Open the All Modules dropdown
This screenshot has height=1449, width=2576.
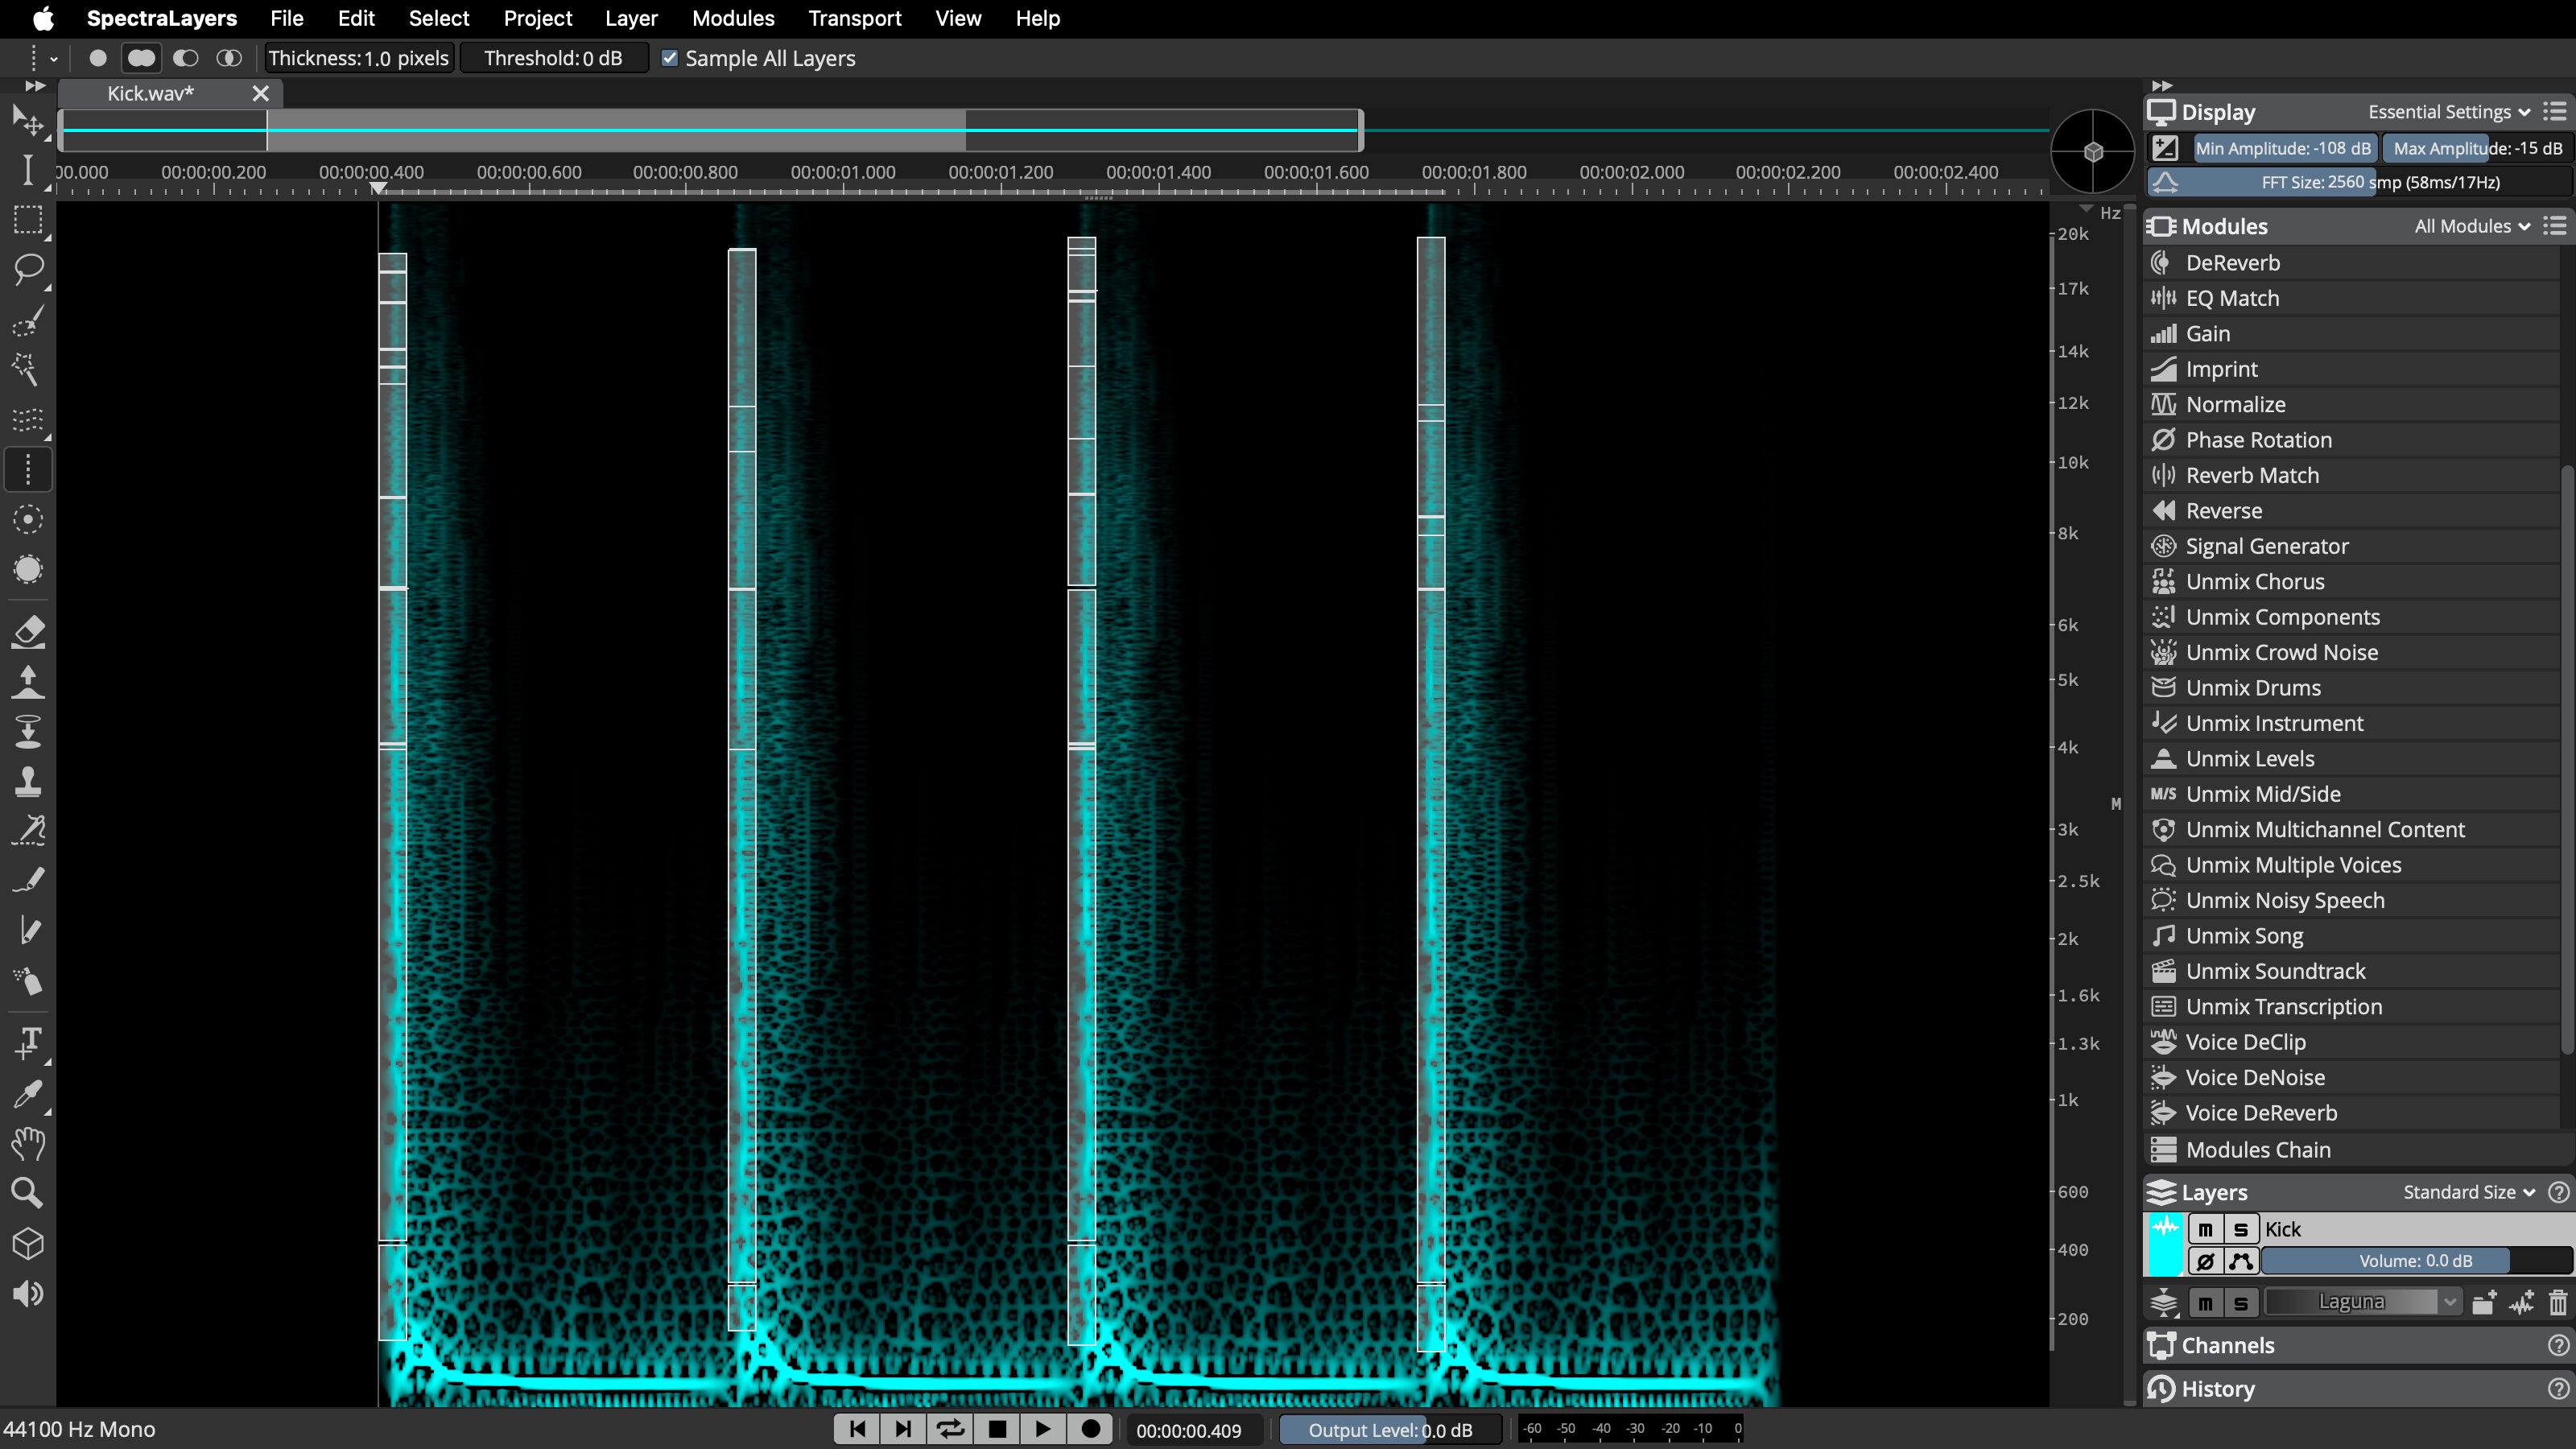2471,226
